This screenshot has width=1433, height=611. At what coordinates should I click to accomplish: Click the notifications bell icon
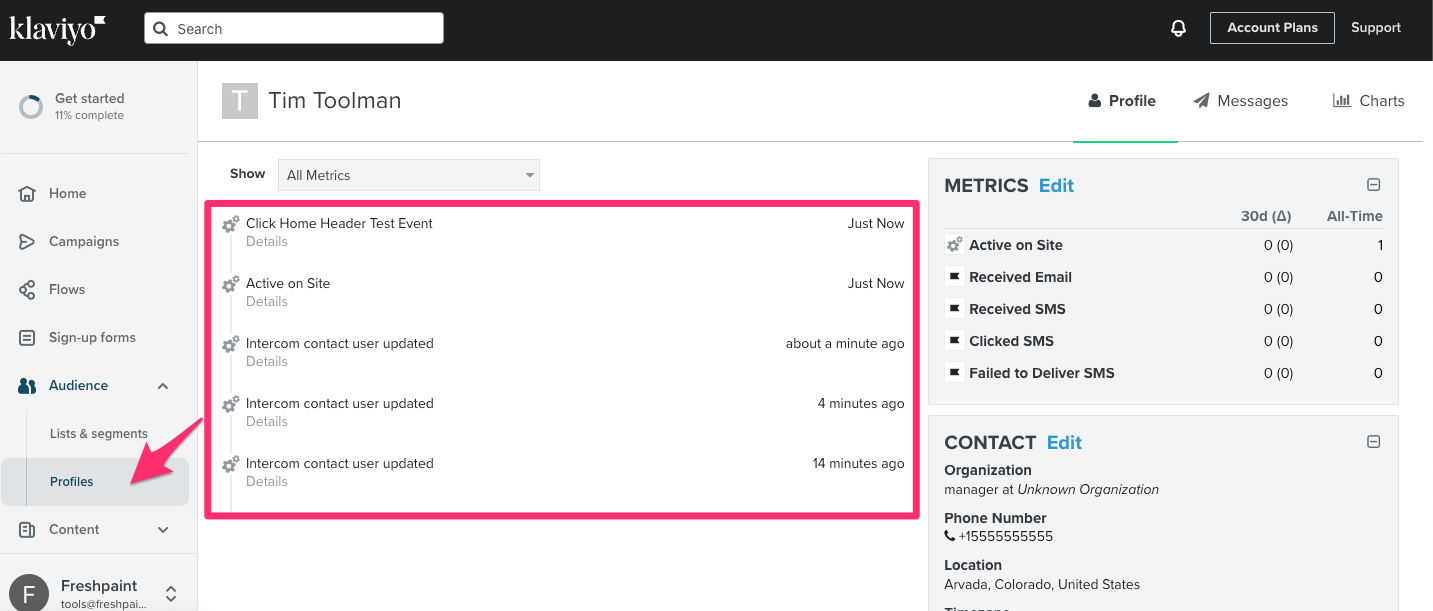(1178, 28)
